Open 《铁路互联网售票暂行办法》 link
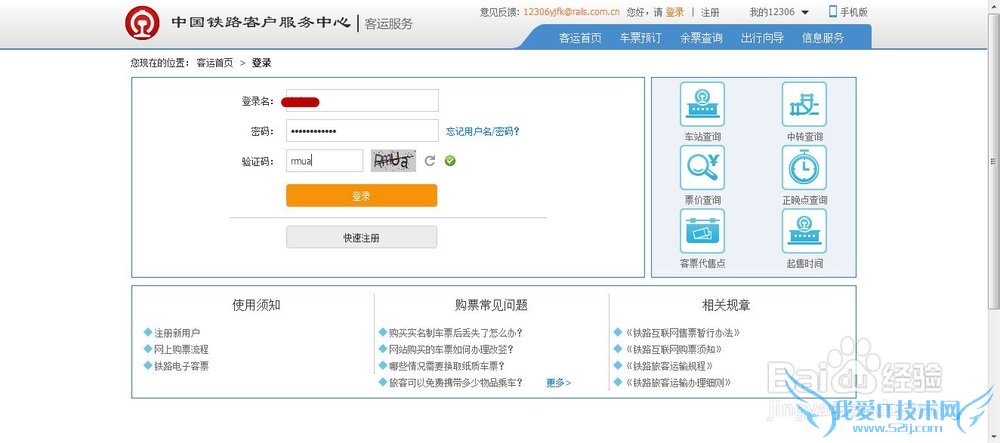1000x443 pixels. pos(683,333)
